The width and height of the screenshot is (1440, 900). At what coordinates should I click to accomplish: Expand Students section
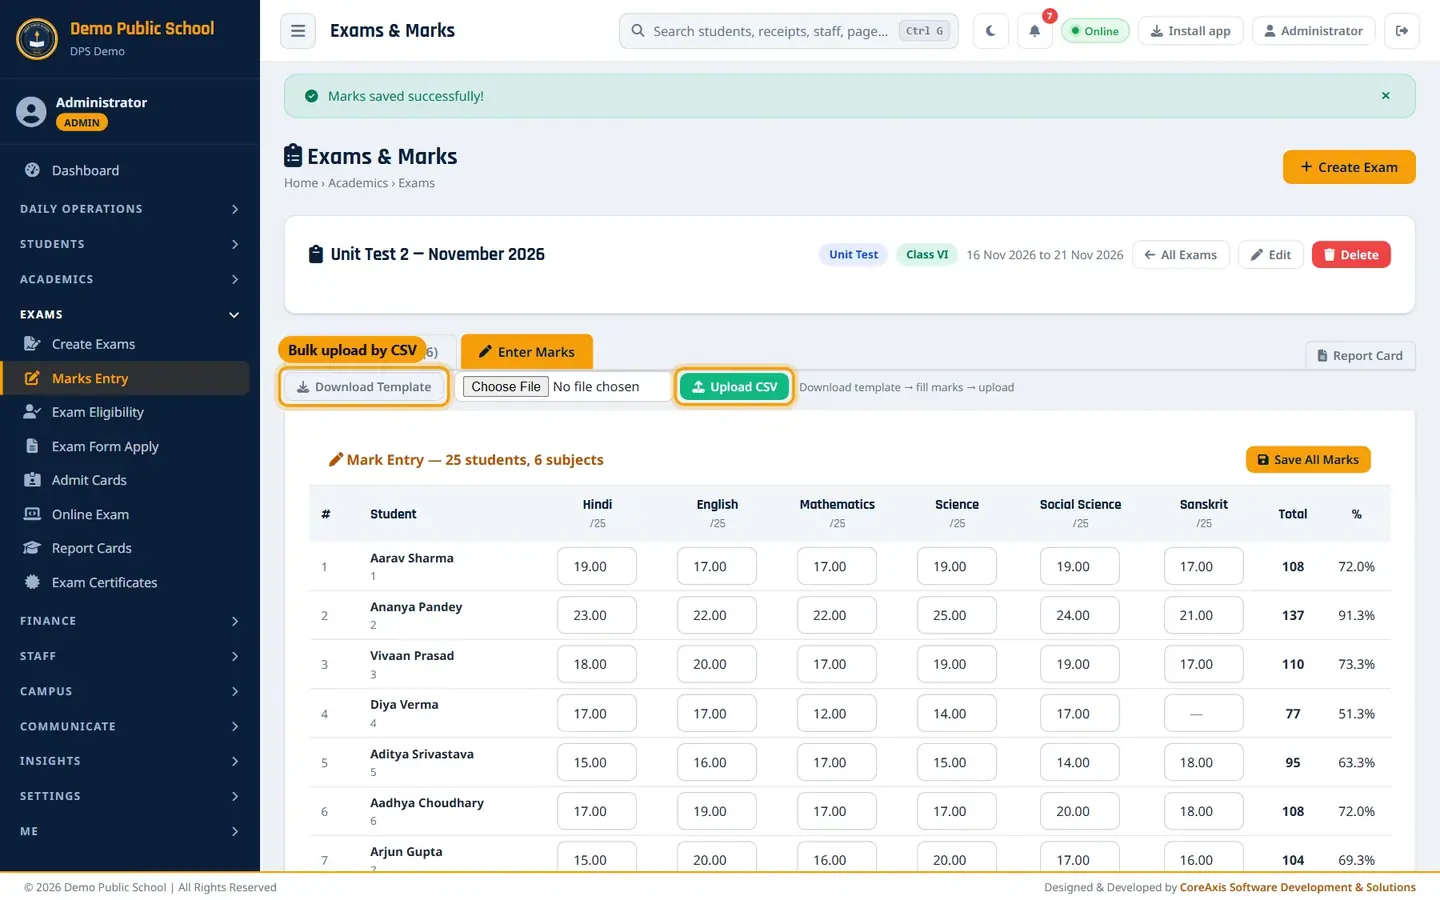(130, 244)
